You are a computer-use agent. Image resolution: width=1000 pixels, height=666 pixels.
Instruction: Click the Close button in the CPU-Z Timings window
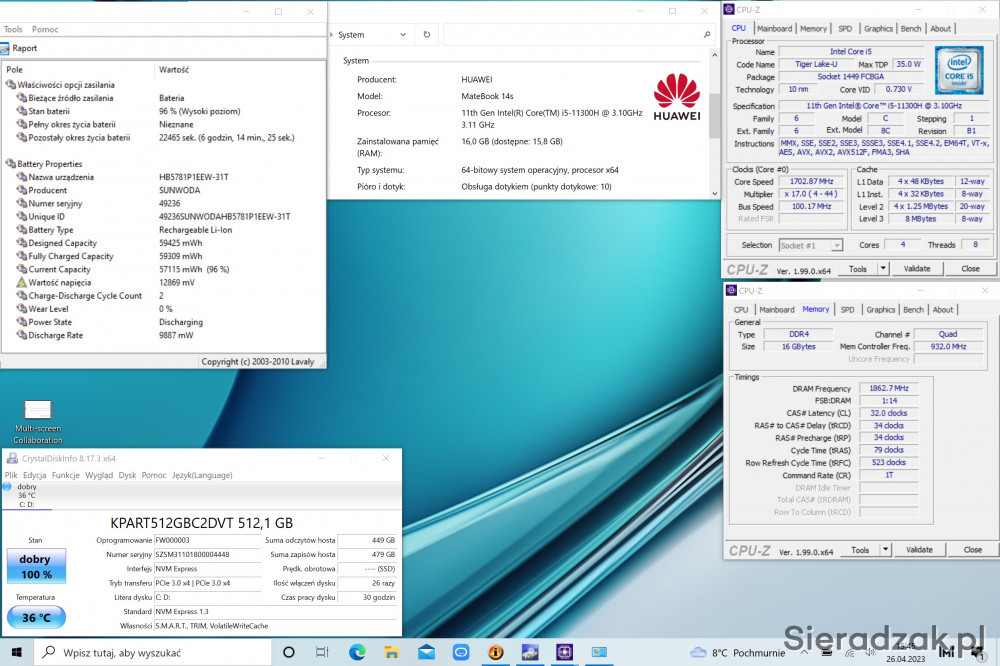[x=973, y=549]
